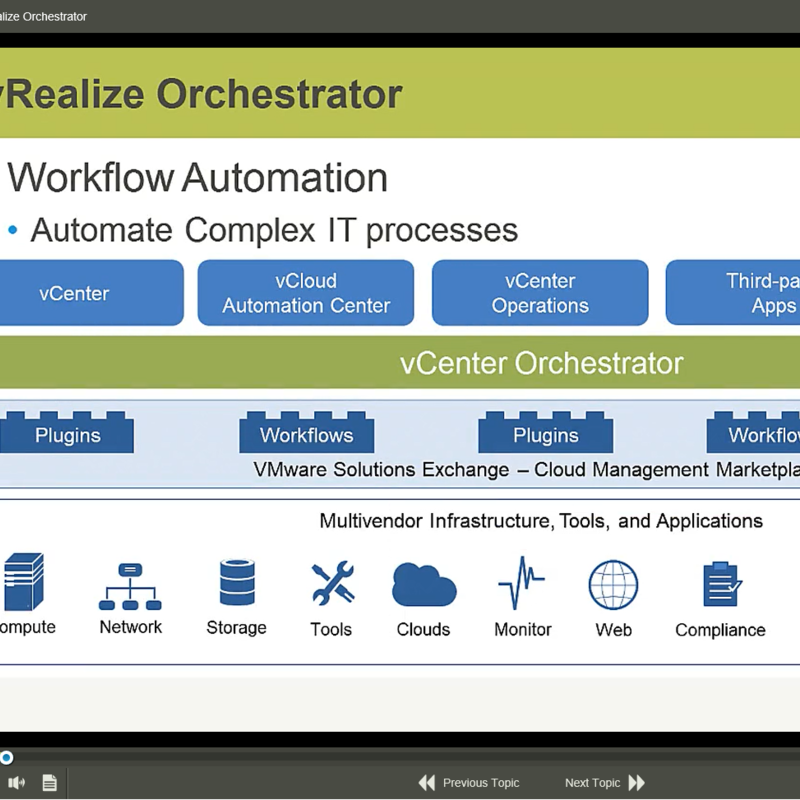The height and width of the screenshot is (800, 800).
Task: Click the Storage database icon
Action: tap(237, 583)
